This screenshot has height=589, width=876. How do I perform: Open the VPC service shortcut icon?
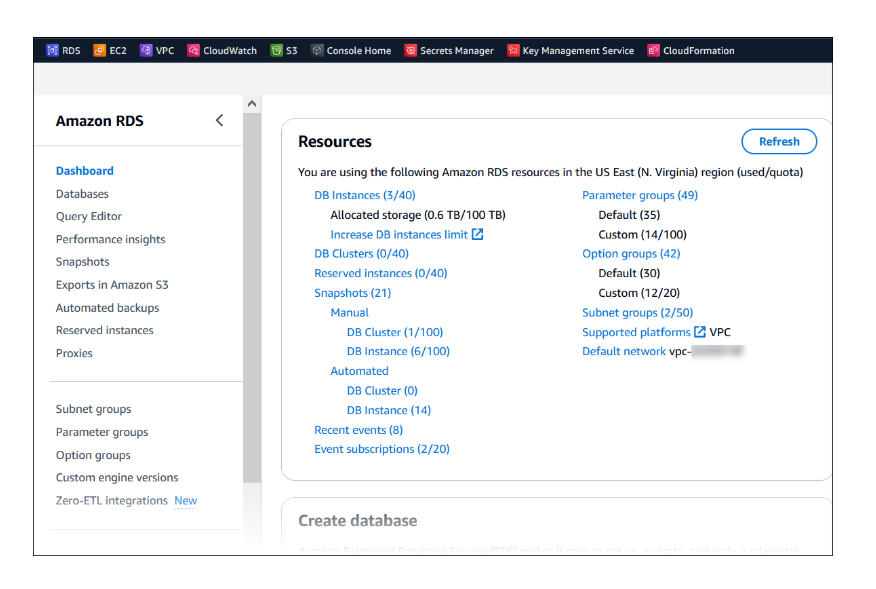[x=146, y=50]
